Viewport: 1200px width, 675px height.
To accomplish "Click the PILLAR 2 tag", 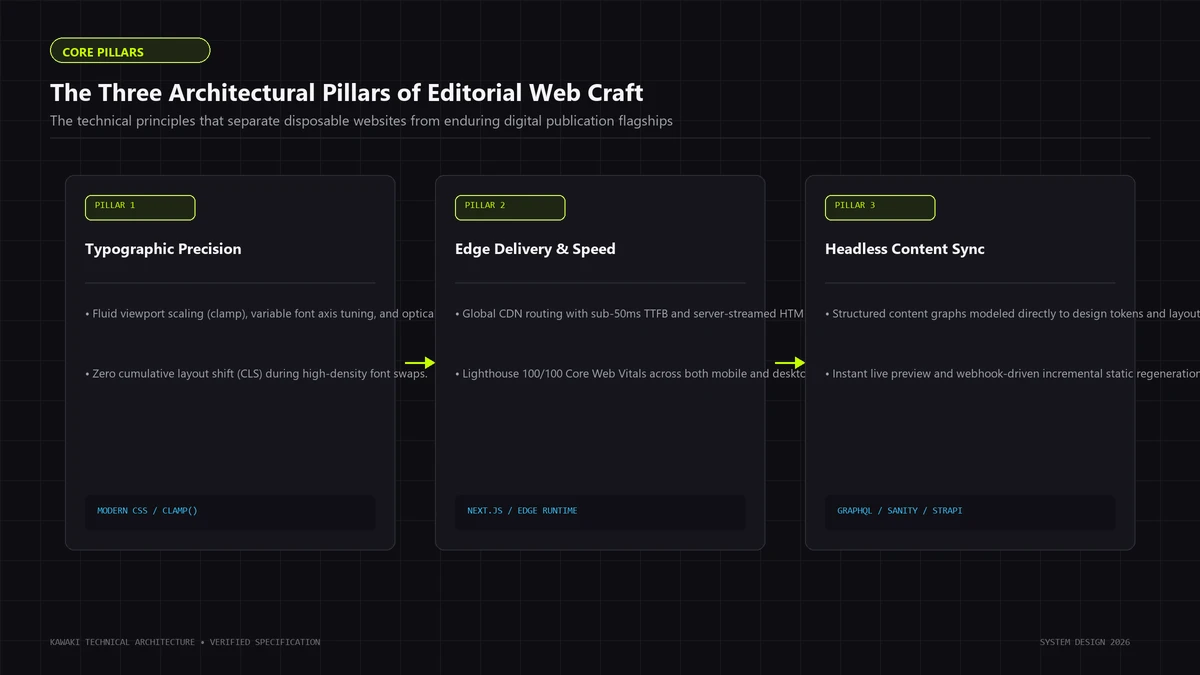I will (x=510, y=207).
